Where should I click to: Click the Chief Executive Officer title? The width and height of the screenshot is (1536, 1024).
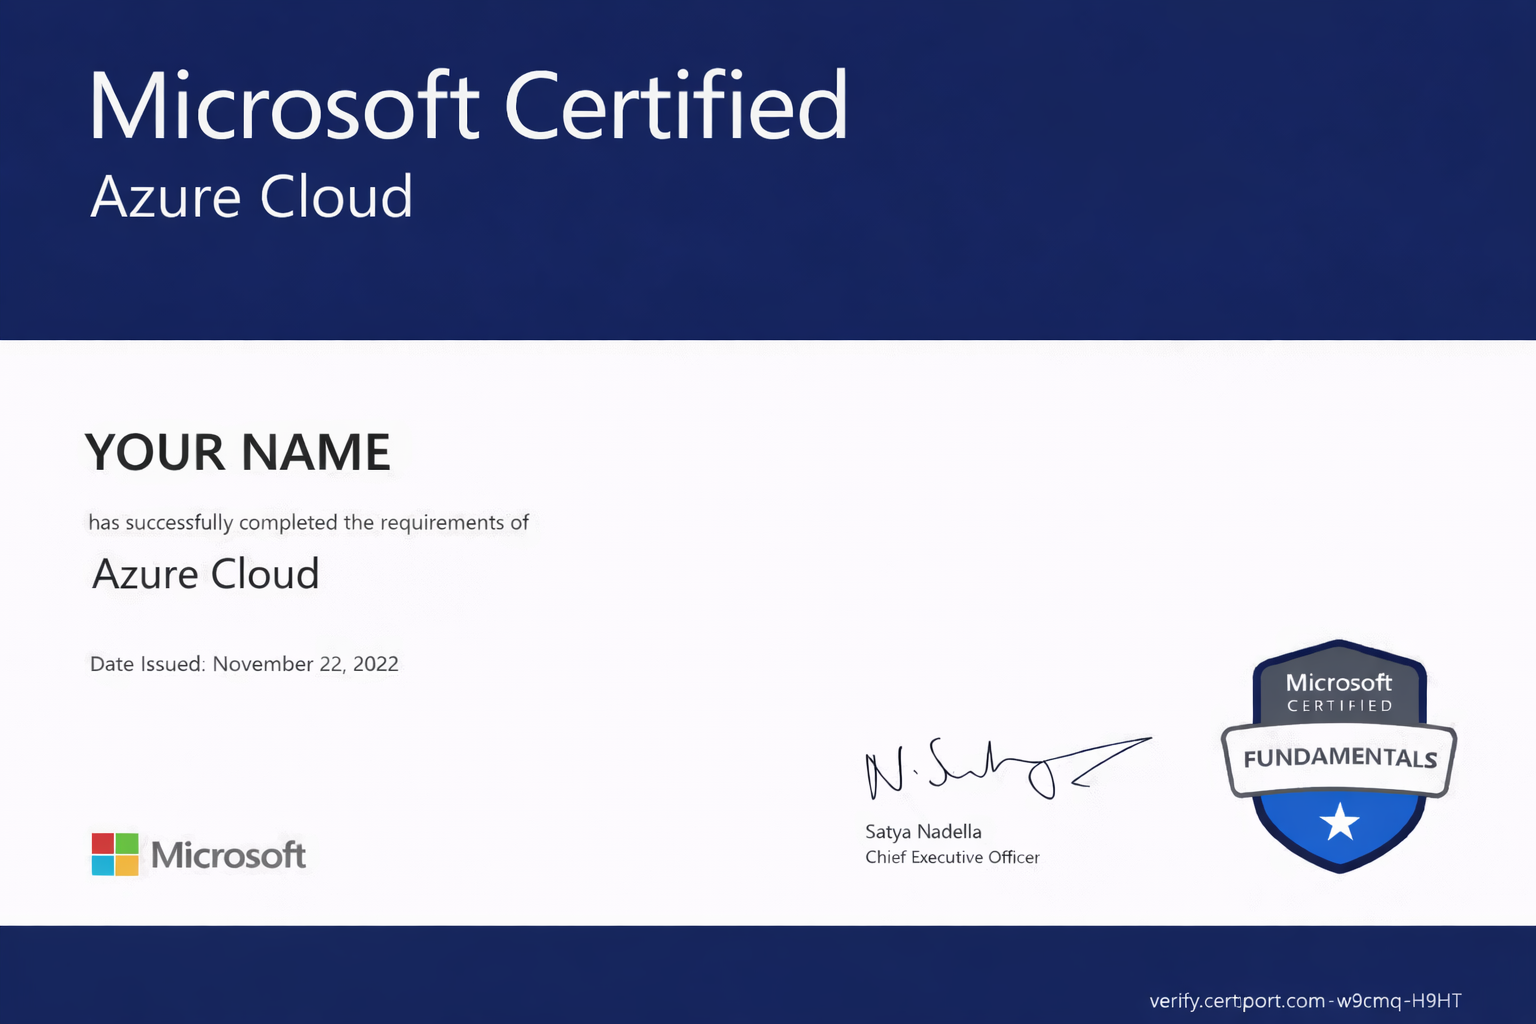[x=952, y=857]
